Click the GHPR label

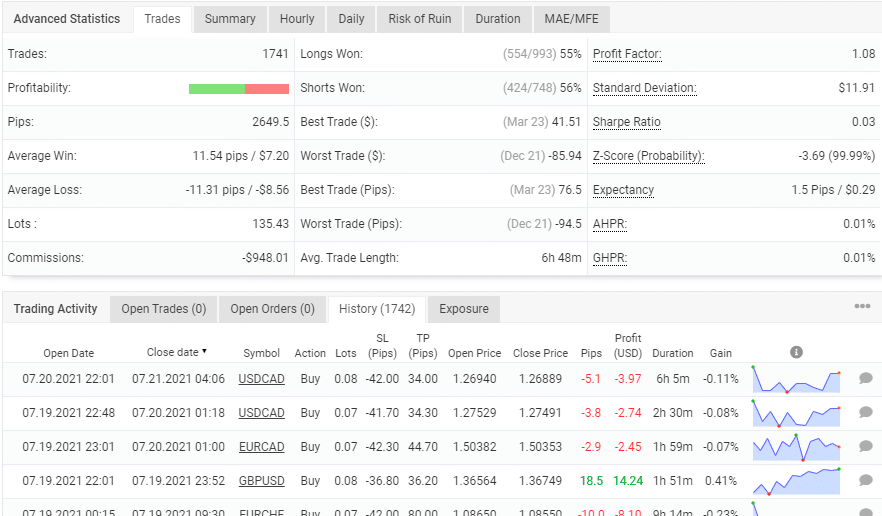click(610, 258)
